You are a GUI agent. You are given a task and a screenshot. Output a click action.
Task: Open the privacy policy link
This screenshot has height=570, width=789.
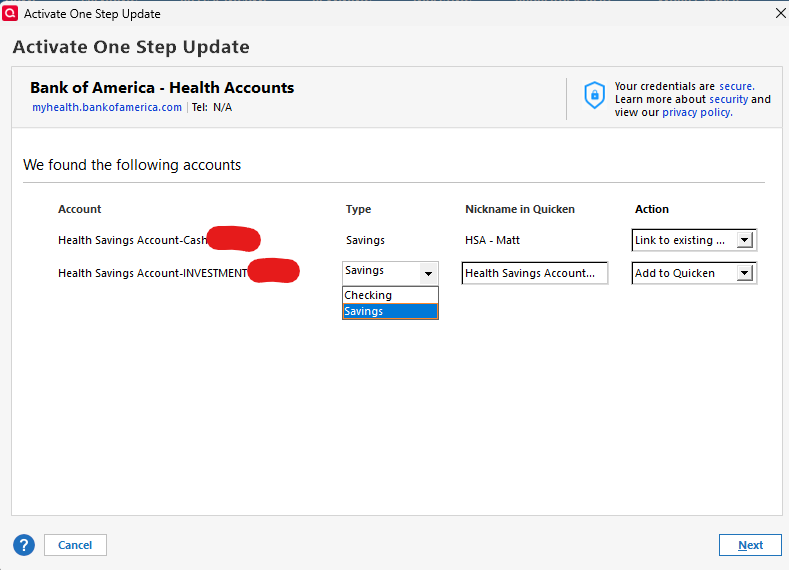[697, 112]
